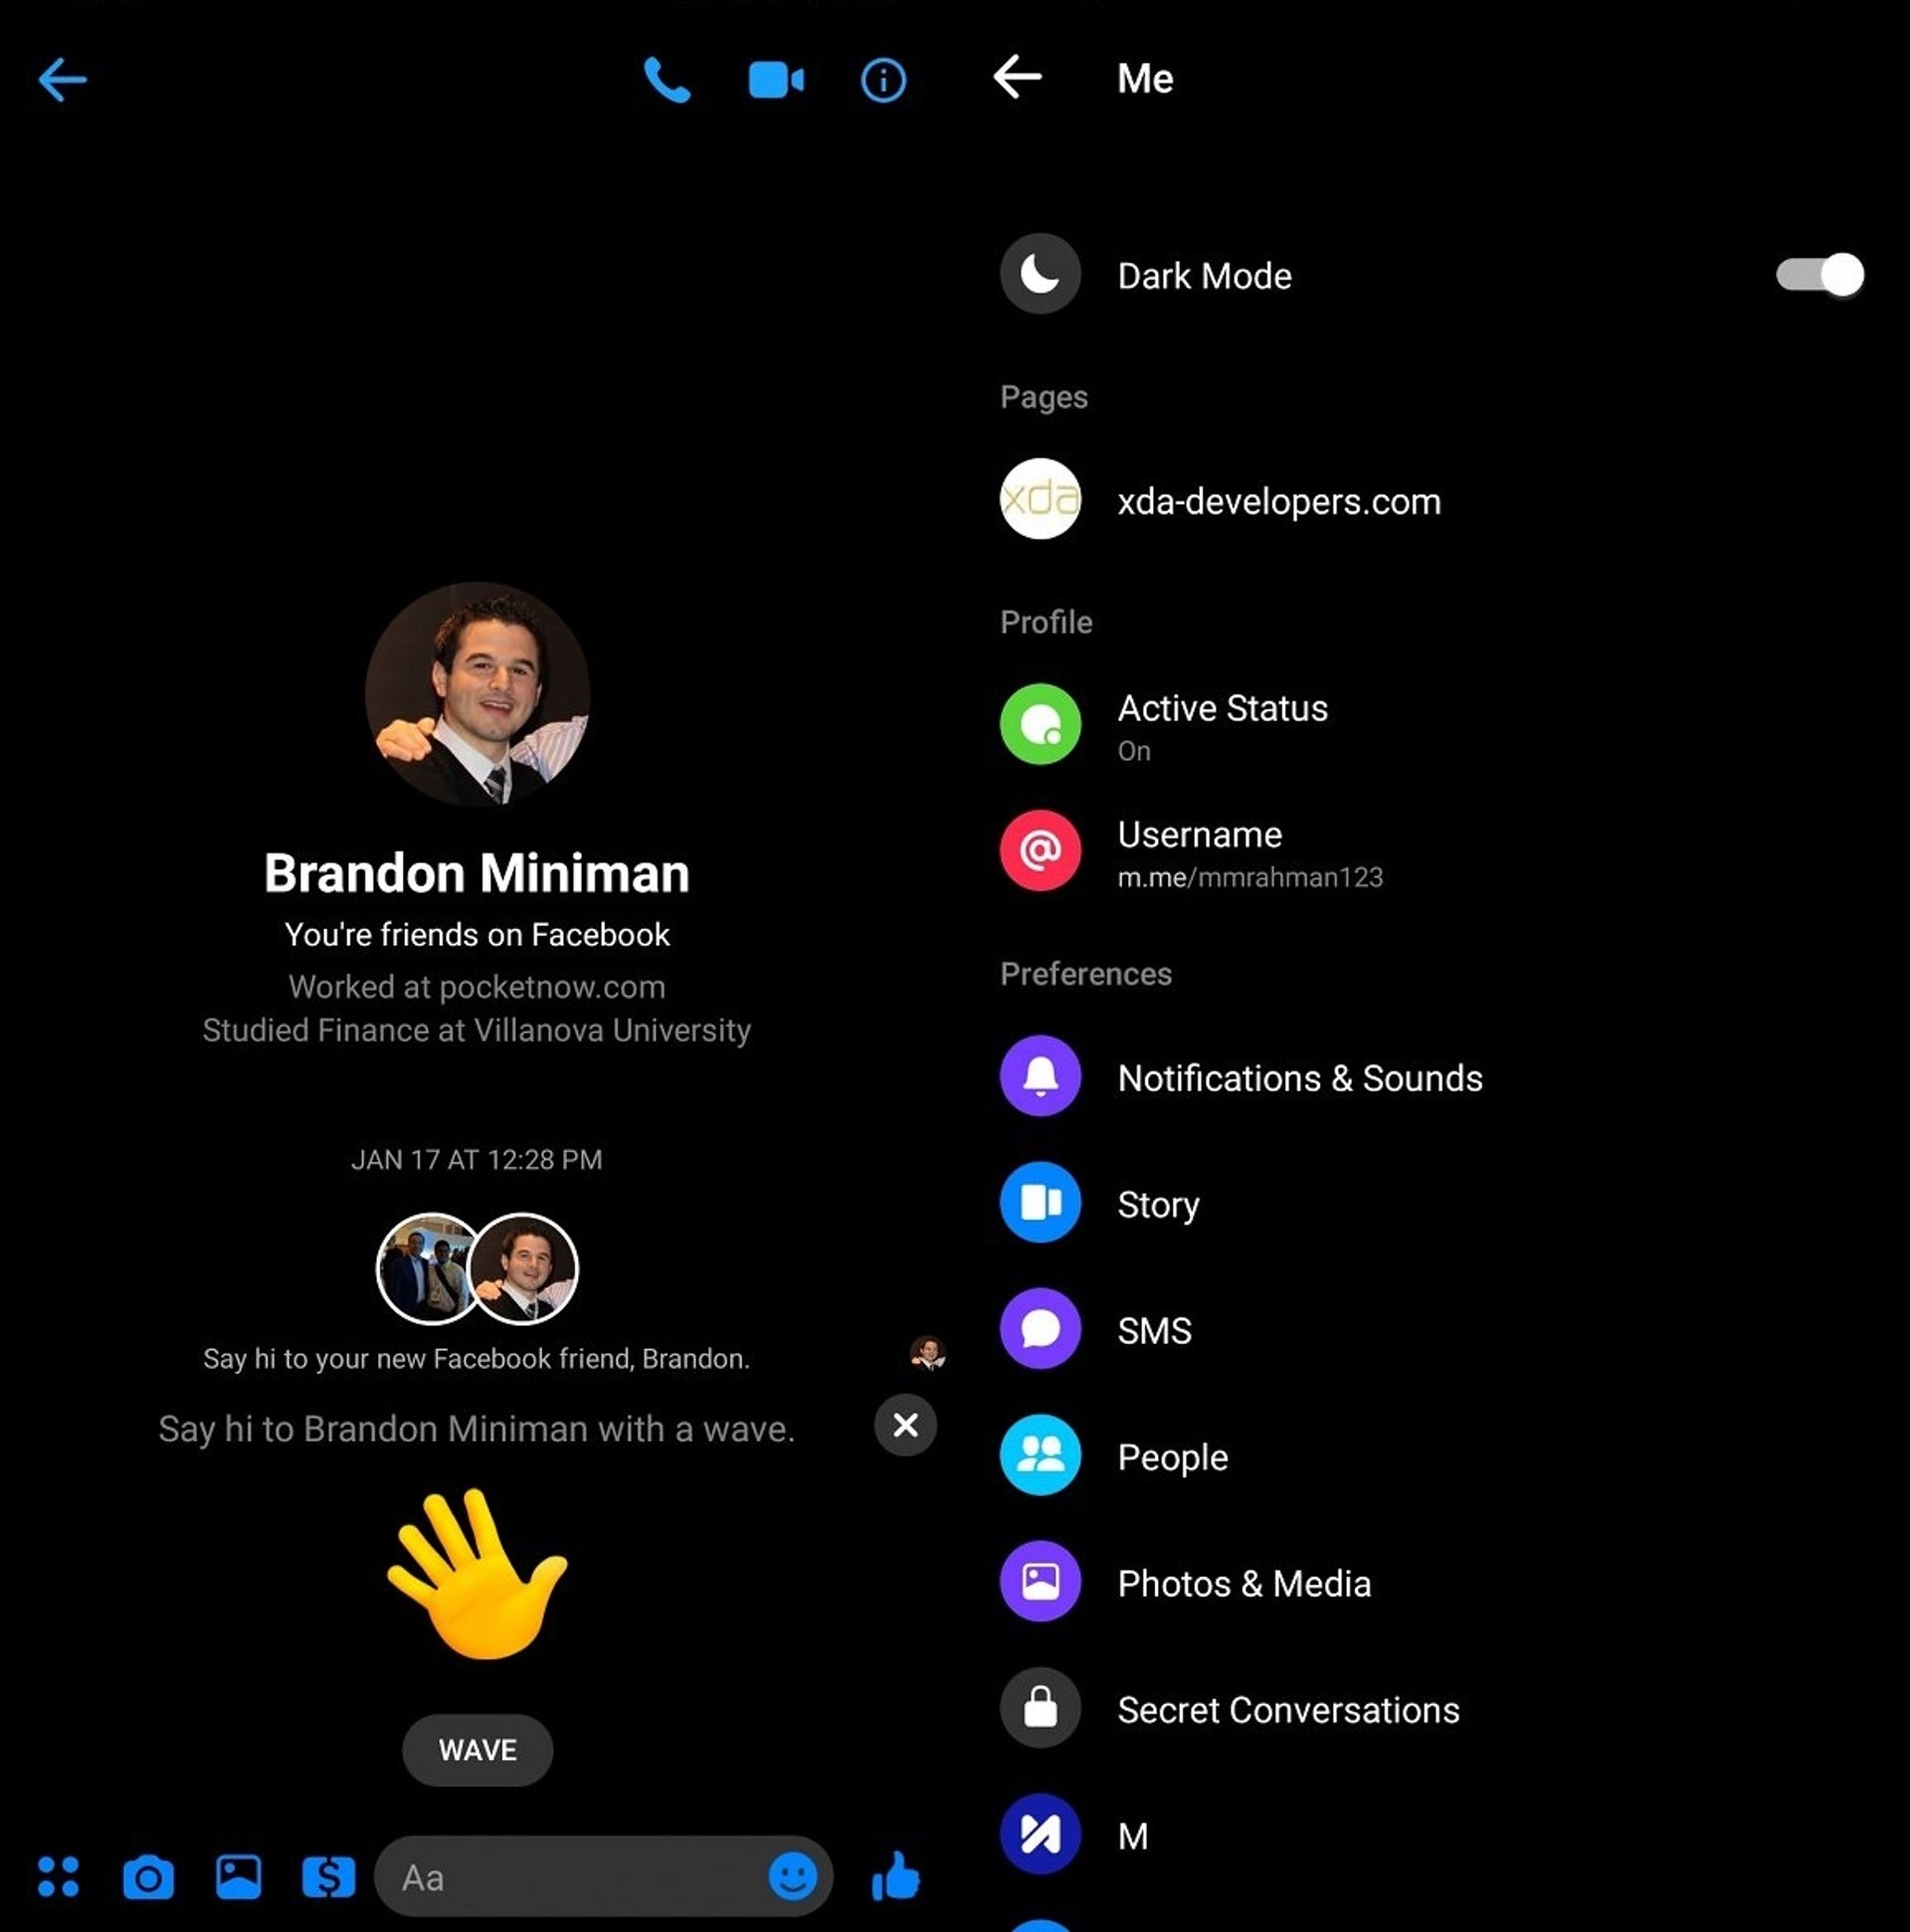The width and height of the screenshot is (1910, 1932).
Task: Open conversation info details
Action: [x=883, y=80]
